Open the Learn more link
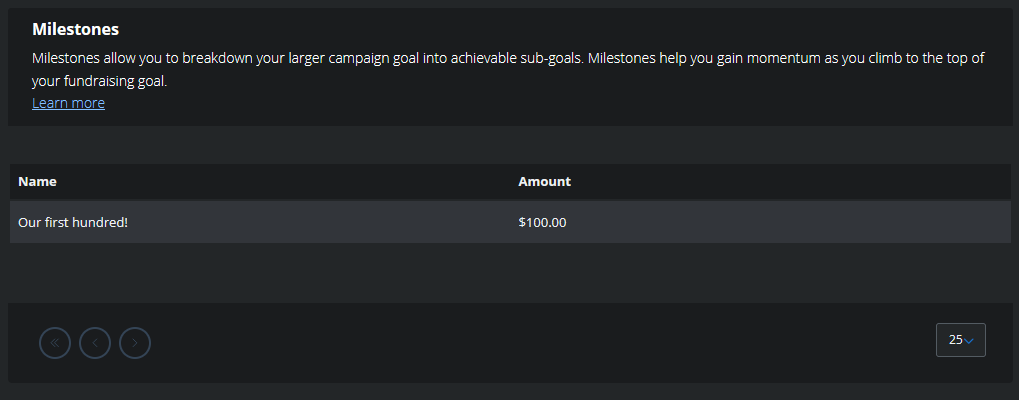The width and height of the screenshot is (1019, 400). [68, 103]
